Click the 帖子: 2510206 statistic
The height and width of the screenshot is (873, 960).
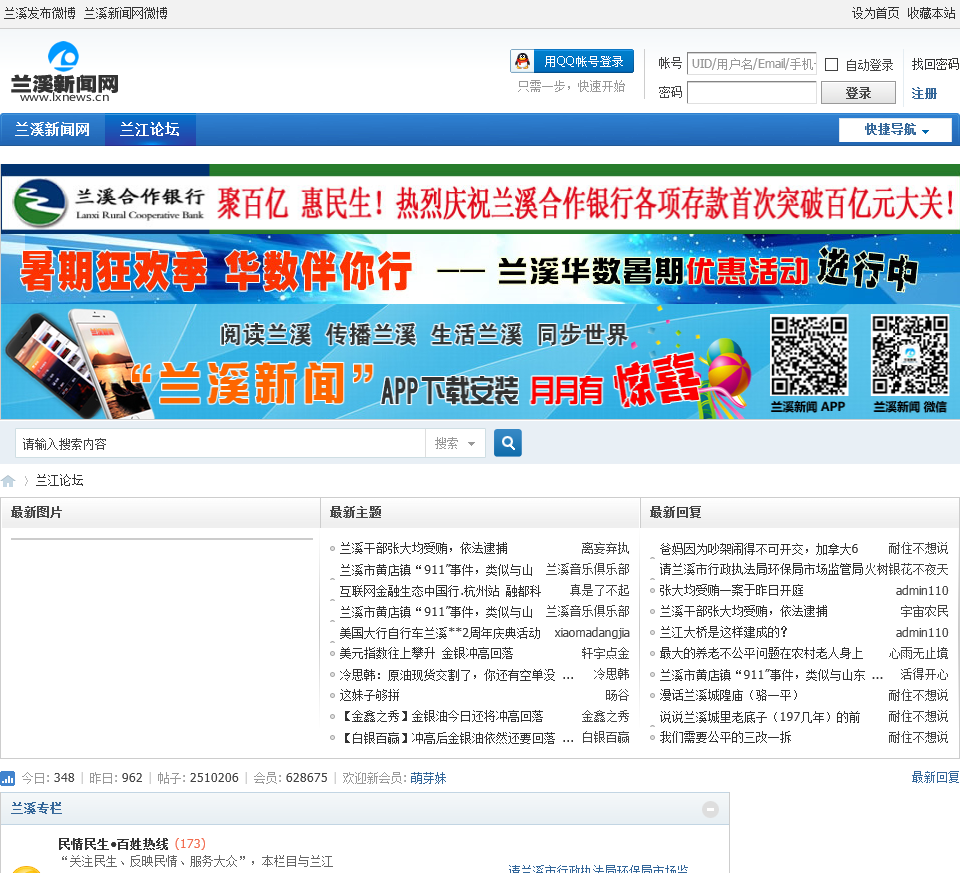coord(198,778)
